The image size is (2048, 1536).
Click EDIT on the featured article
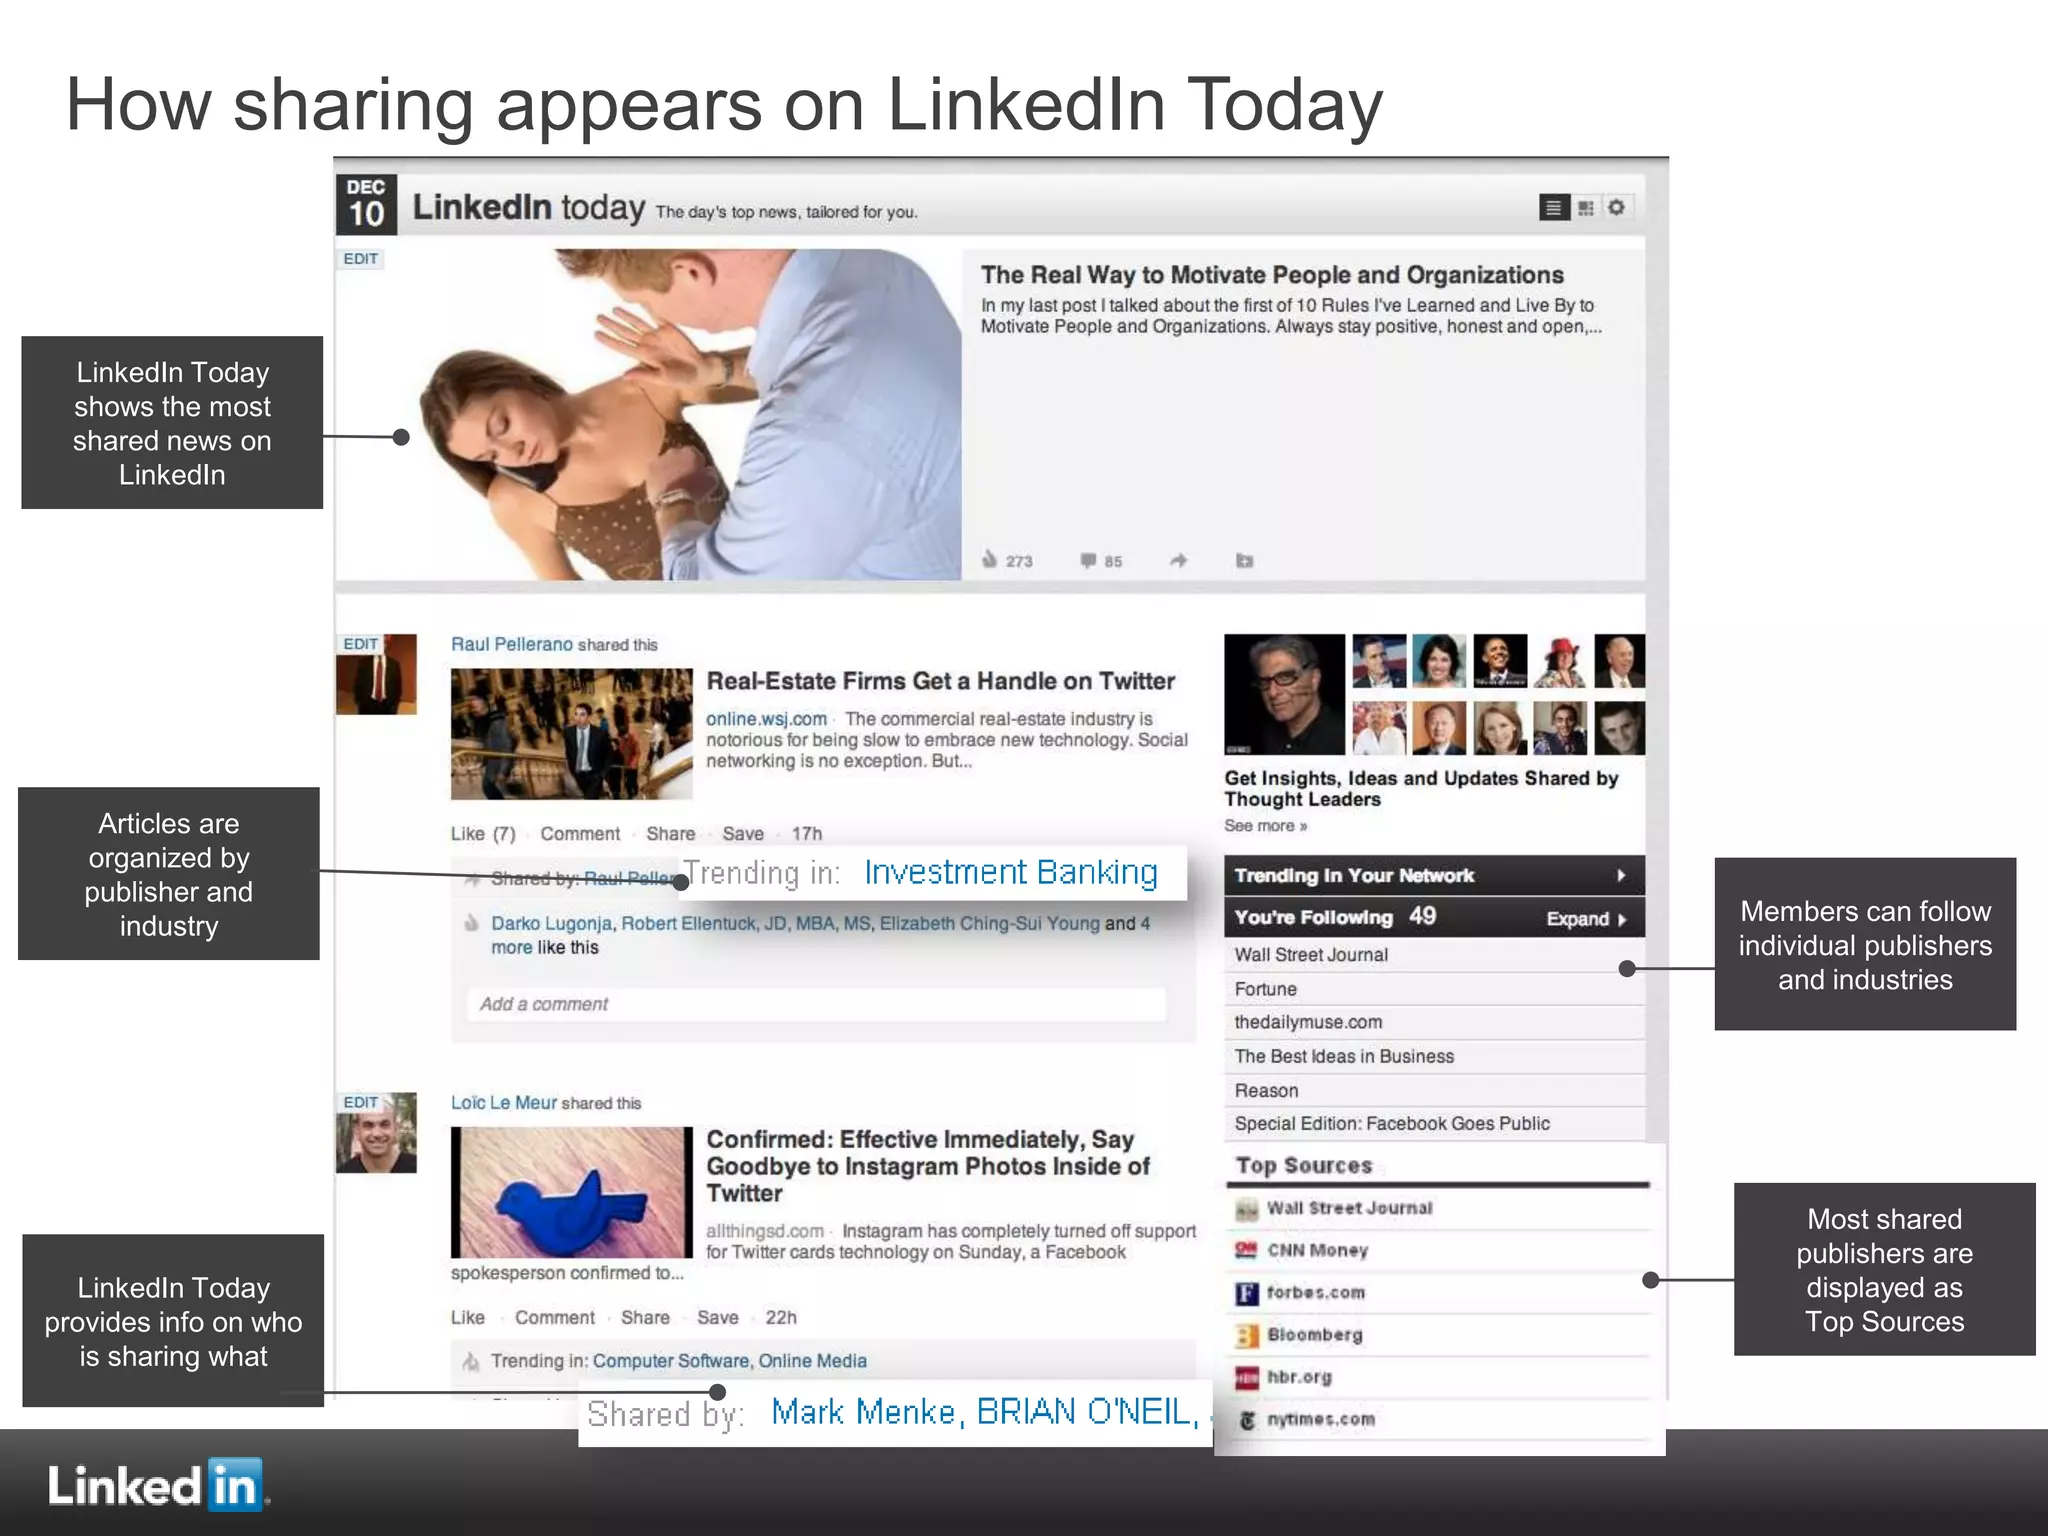tap(361, 259)
